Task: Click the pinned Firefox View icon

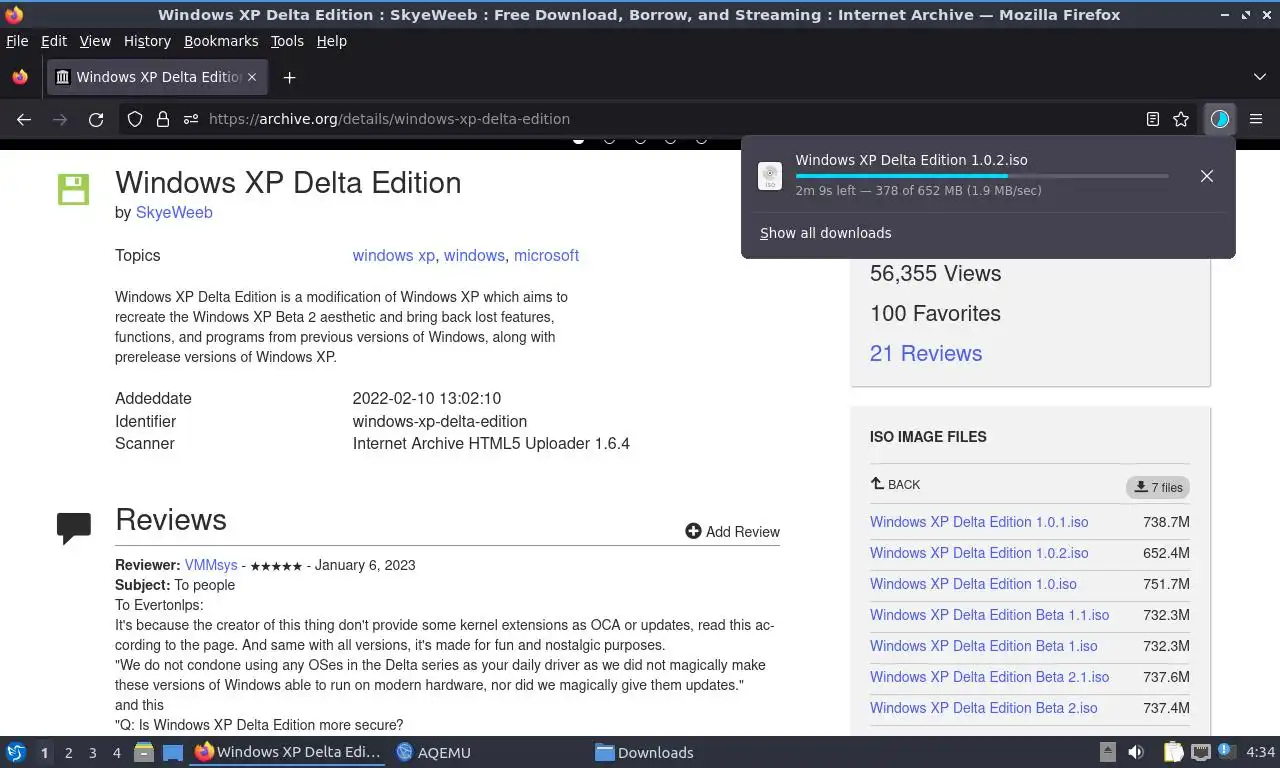Action: (x=20, y=77)
